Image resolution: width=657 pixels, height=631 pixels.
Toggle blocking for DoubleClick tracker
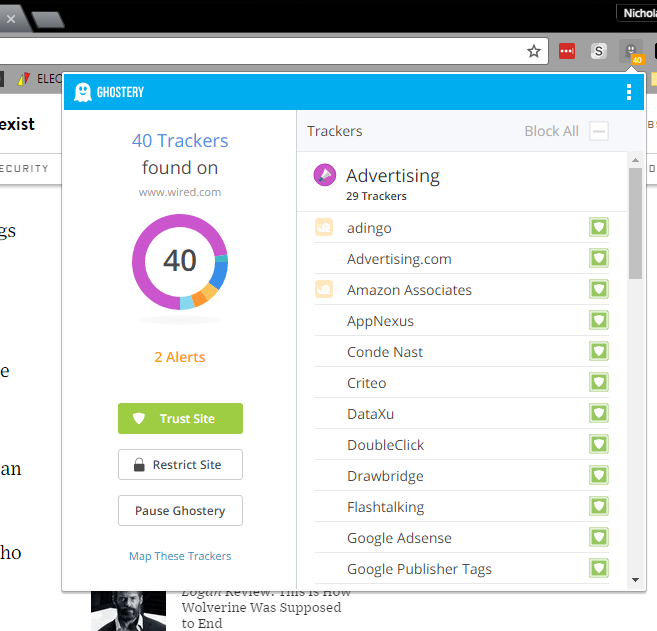click(x=599, y=445)
